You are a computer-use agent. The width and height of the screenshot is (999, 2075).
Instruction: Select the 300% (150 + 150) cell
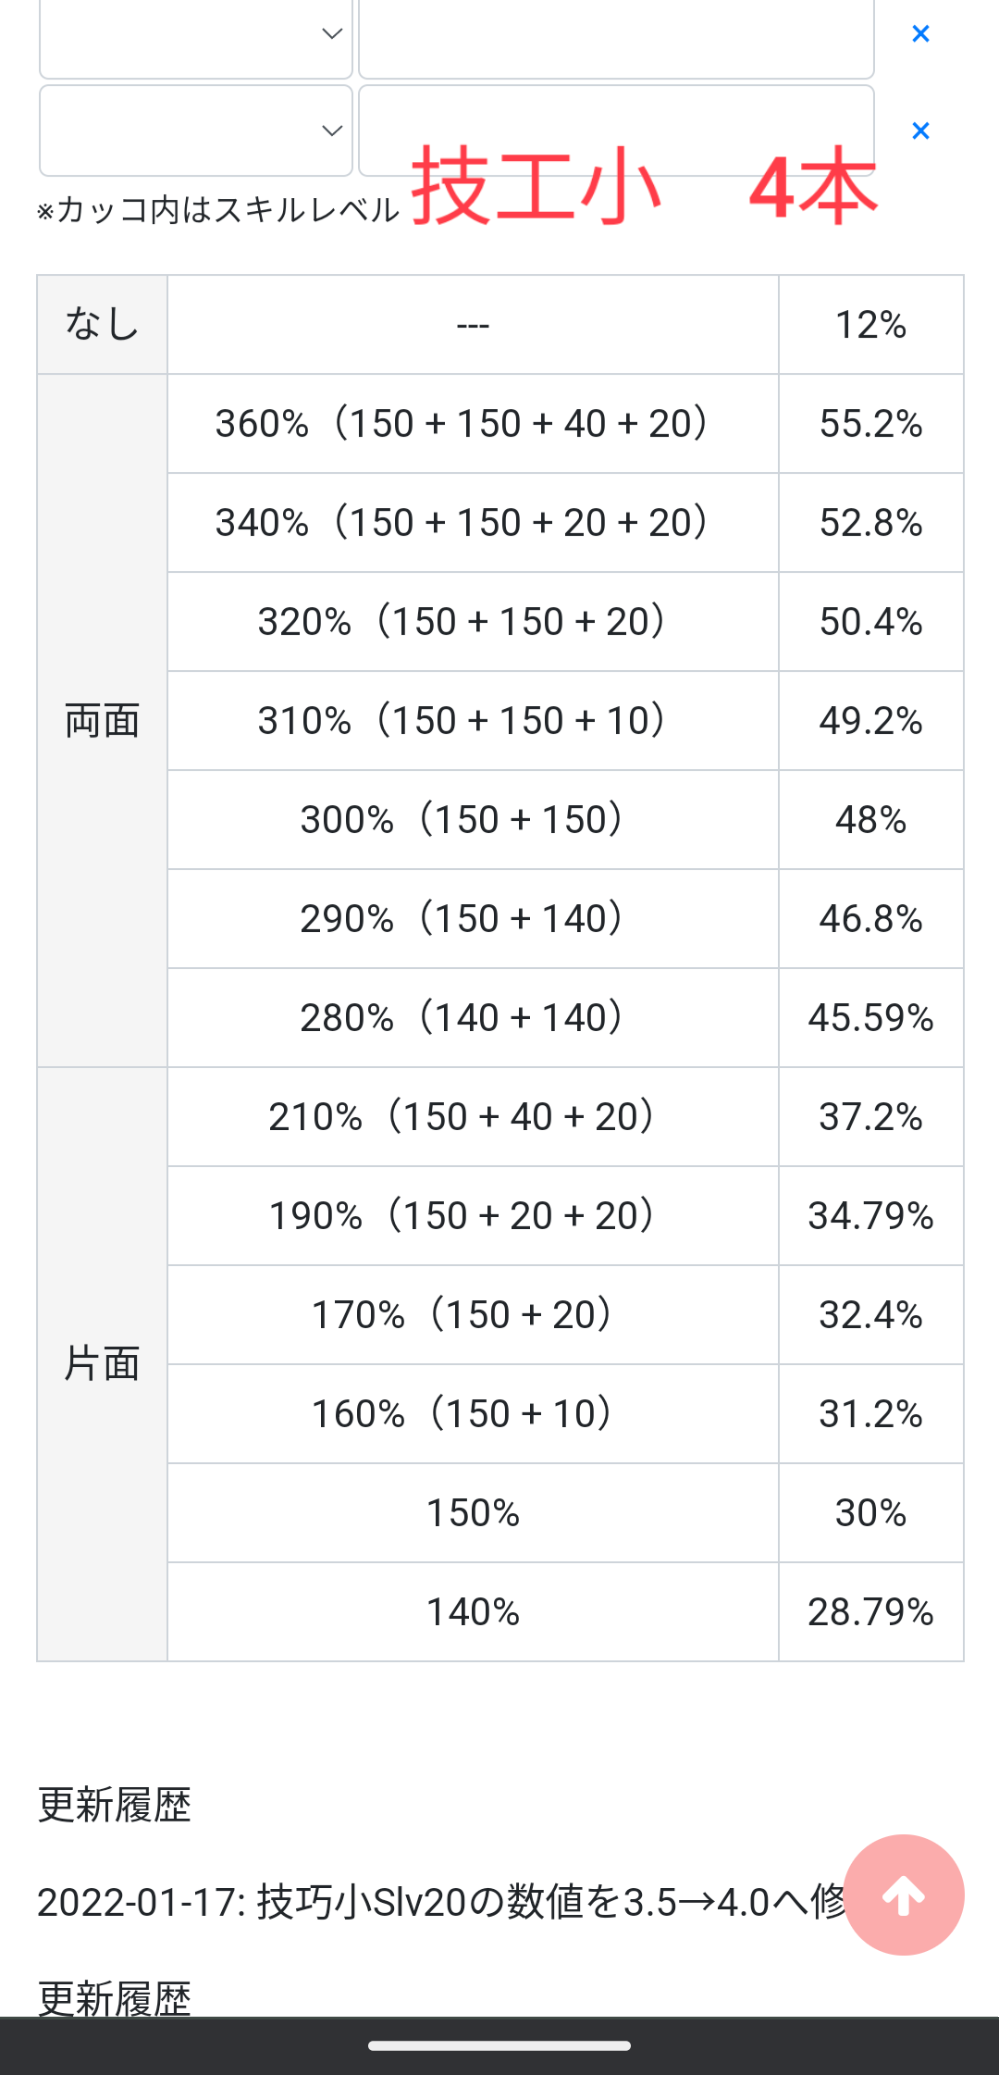[x=472, y=820]
